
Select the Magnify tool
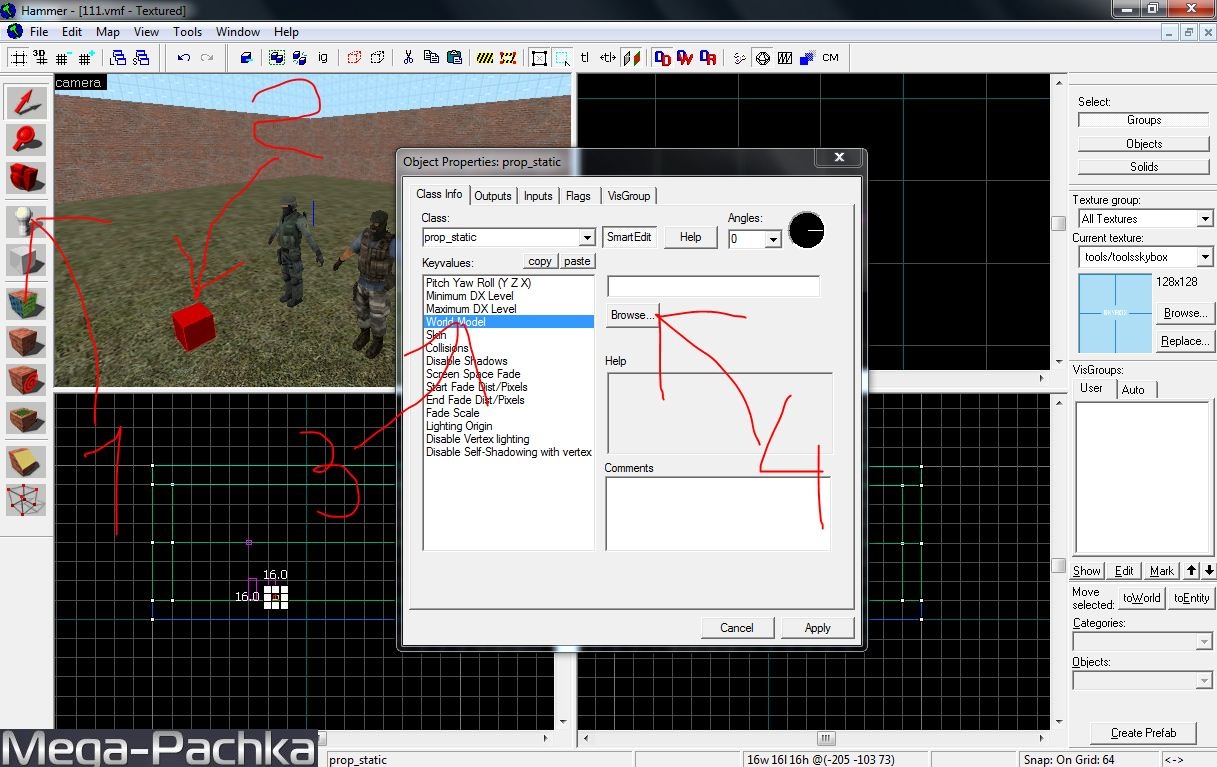27,140
